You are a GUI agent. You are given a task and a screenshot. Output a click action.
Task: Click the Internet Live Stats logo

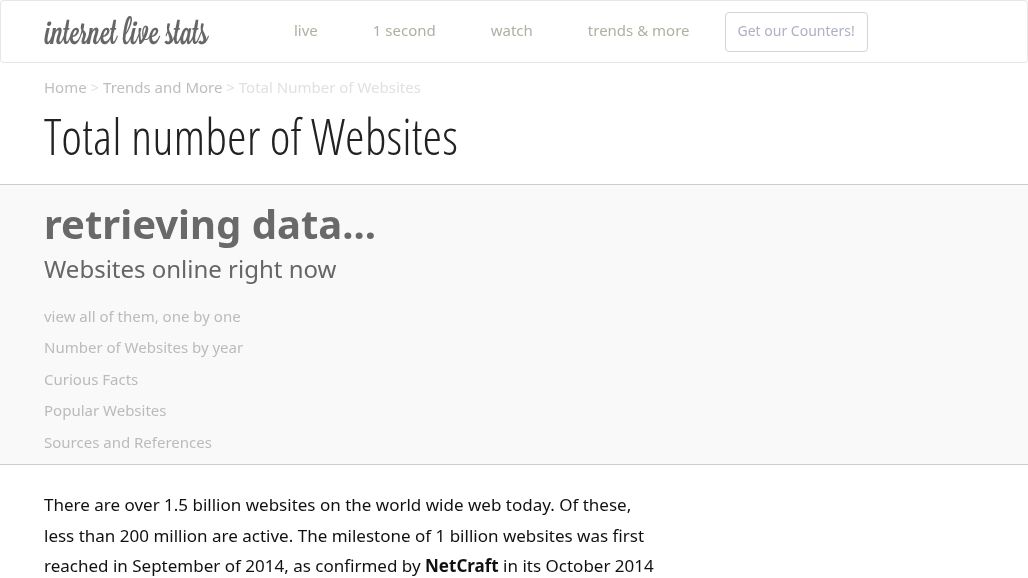126,31
